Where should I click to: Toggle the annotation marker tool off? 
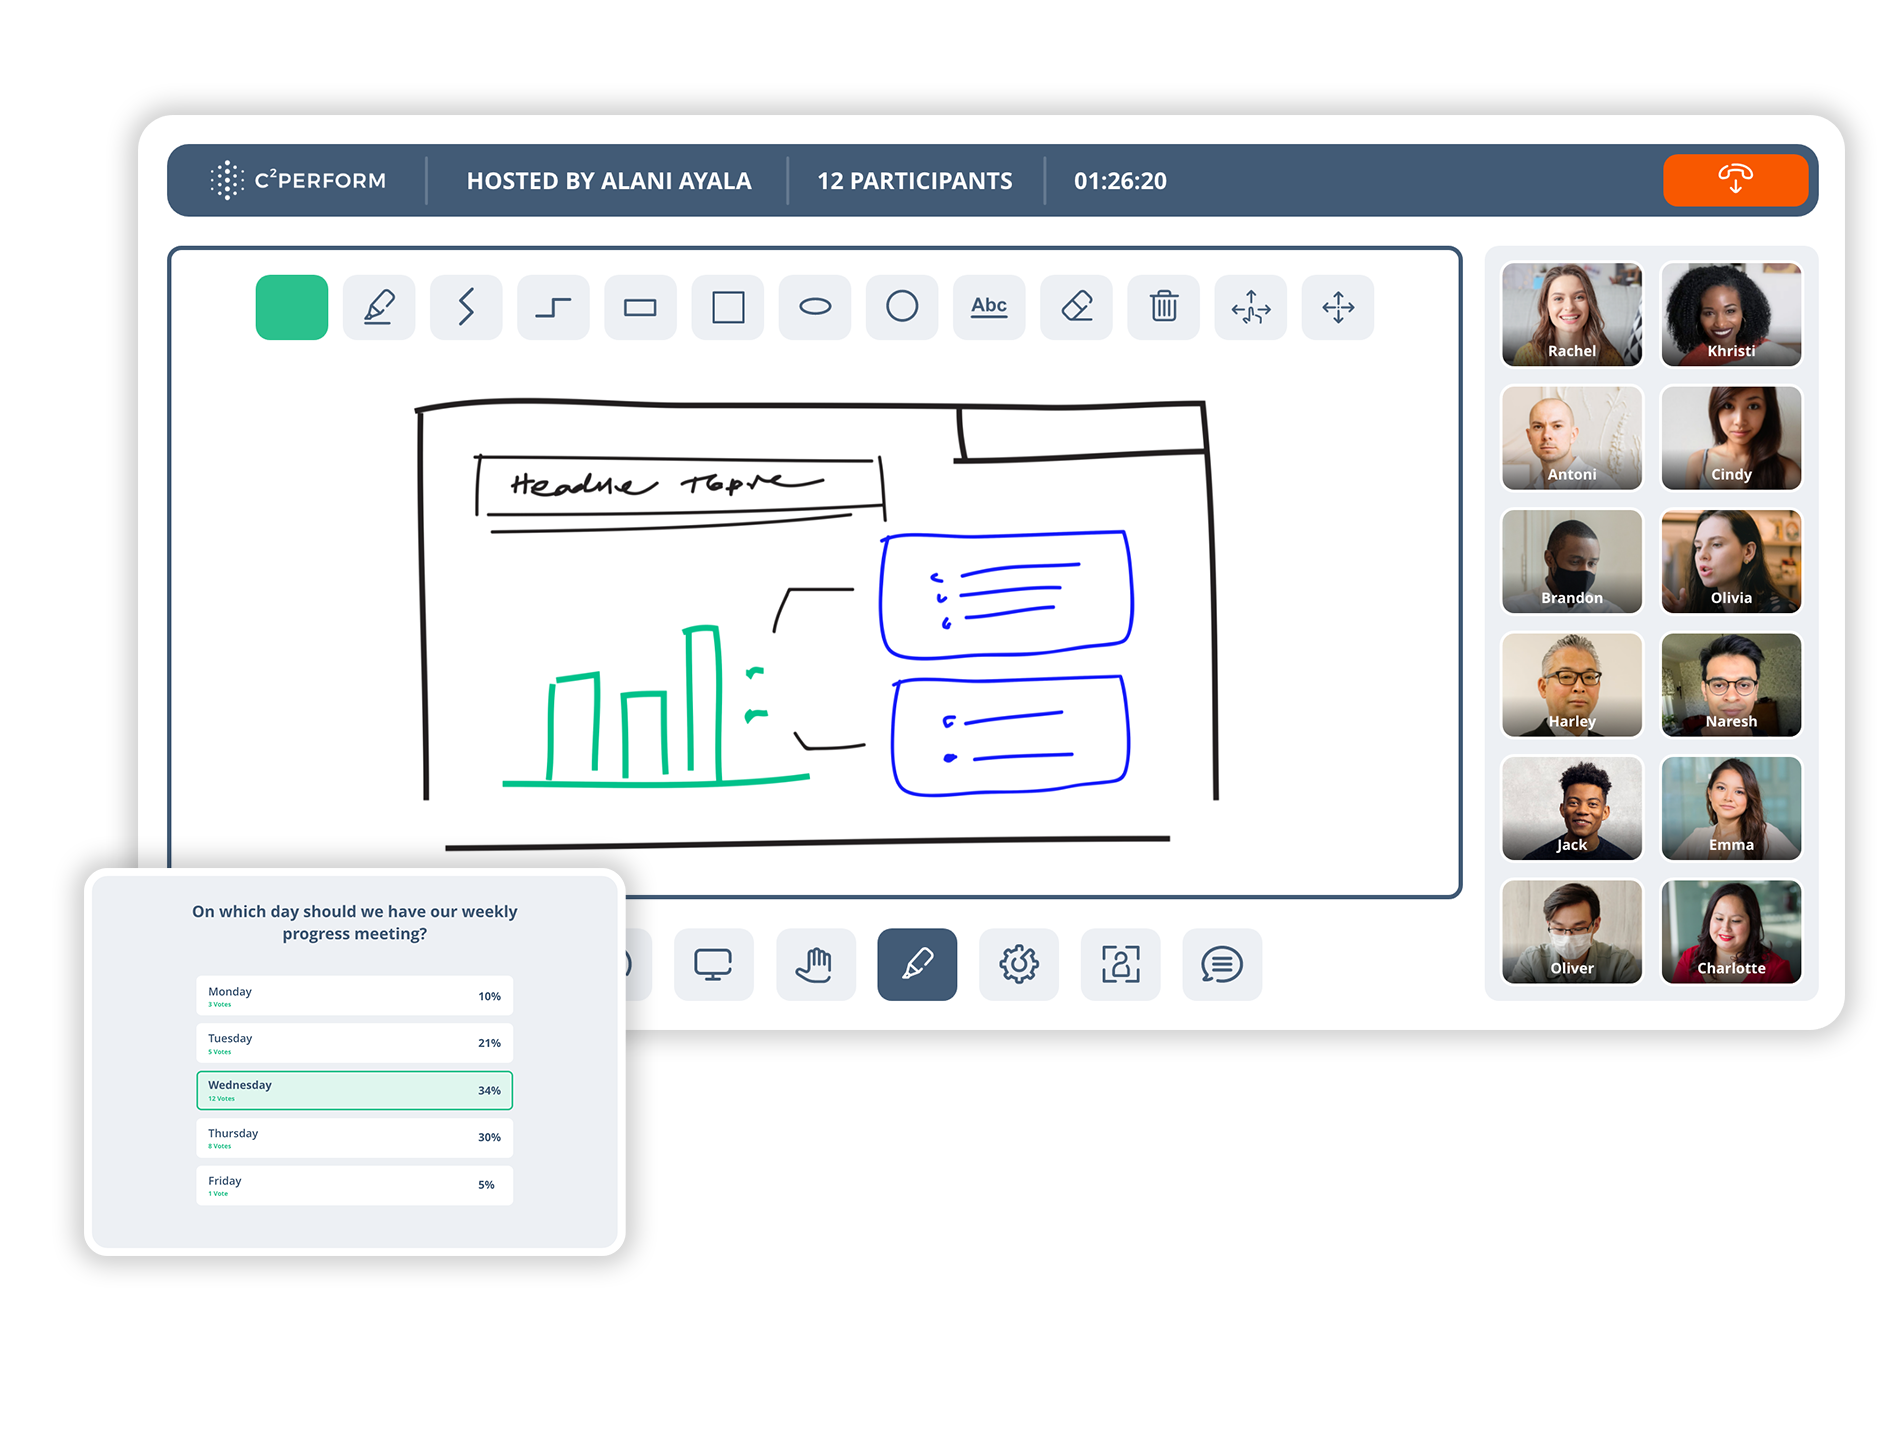918,965
